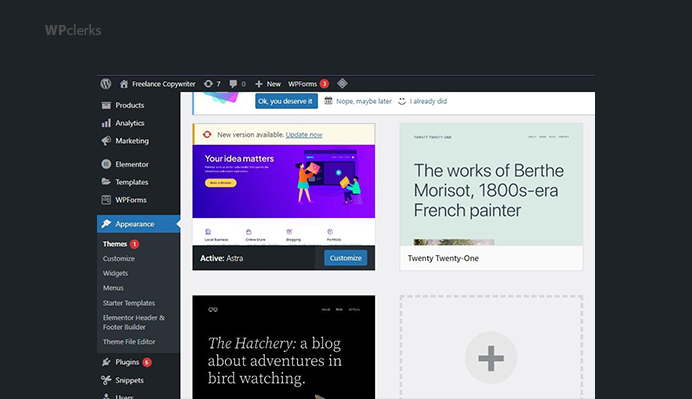
Task: Open the Customize submenu item
Action: click(x=119, y=259)
